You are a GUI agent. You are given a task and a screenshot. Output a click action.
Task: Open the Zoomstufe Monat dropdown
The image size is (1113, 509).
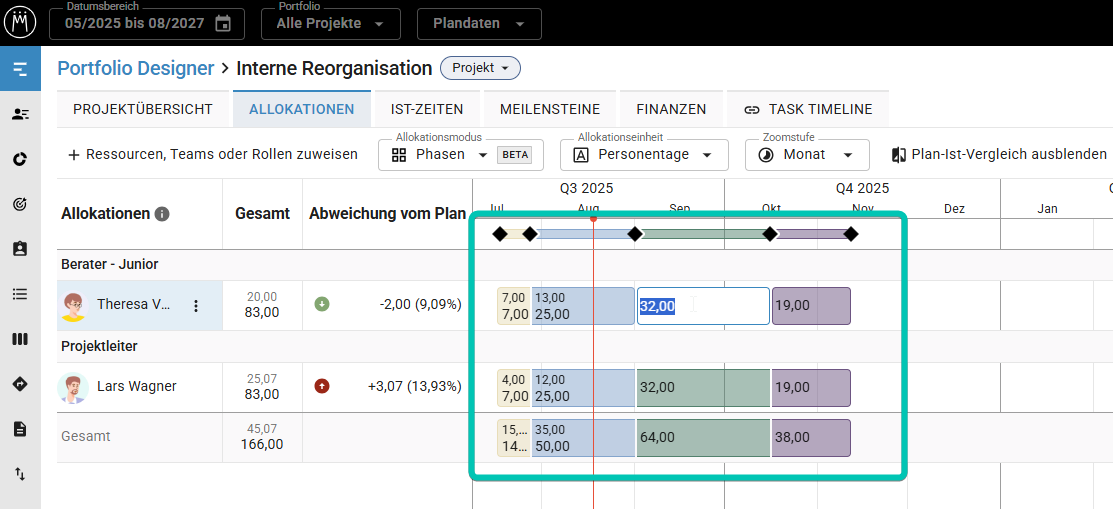(807, 155)
